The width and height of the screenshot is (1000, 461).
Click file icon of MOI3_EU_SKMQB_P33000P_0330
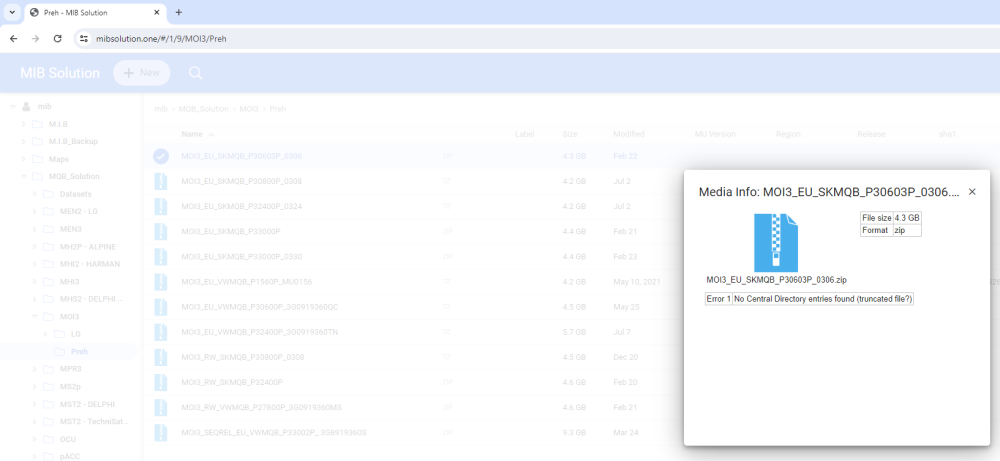pos(161,257)
